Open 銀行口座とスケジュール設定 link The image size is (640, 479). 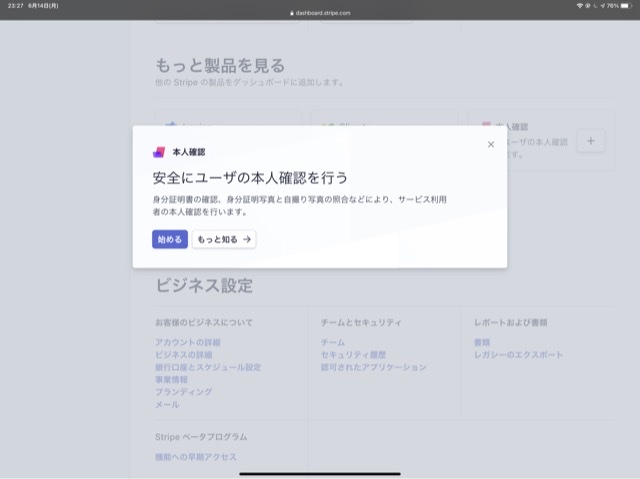point(208,367)
